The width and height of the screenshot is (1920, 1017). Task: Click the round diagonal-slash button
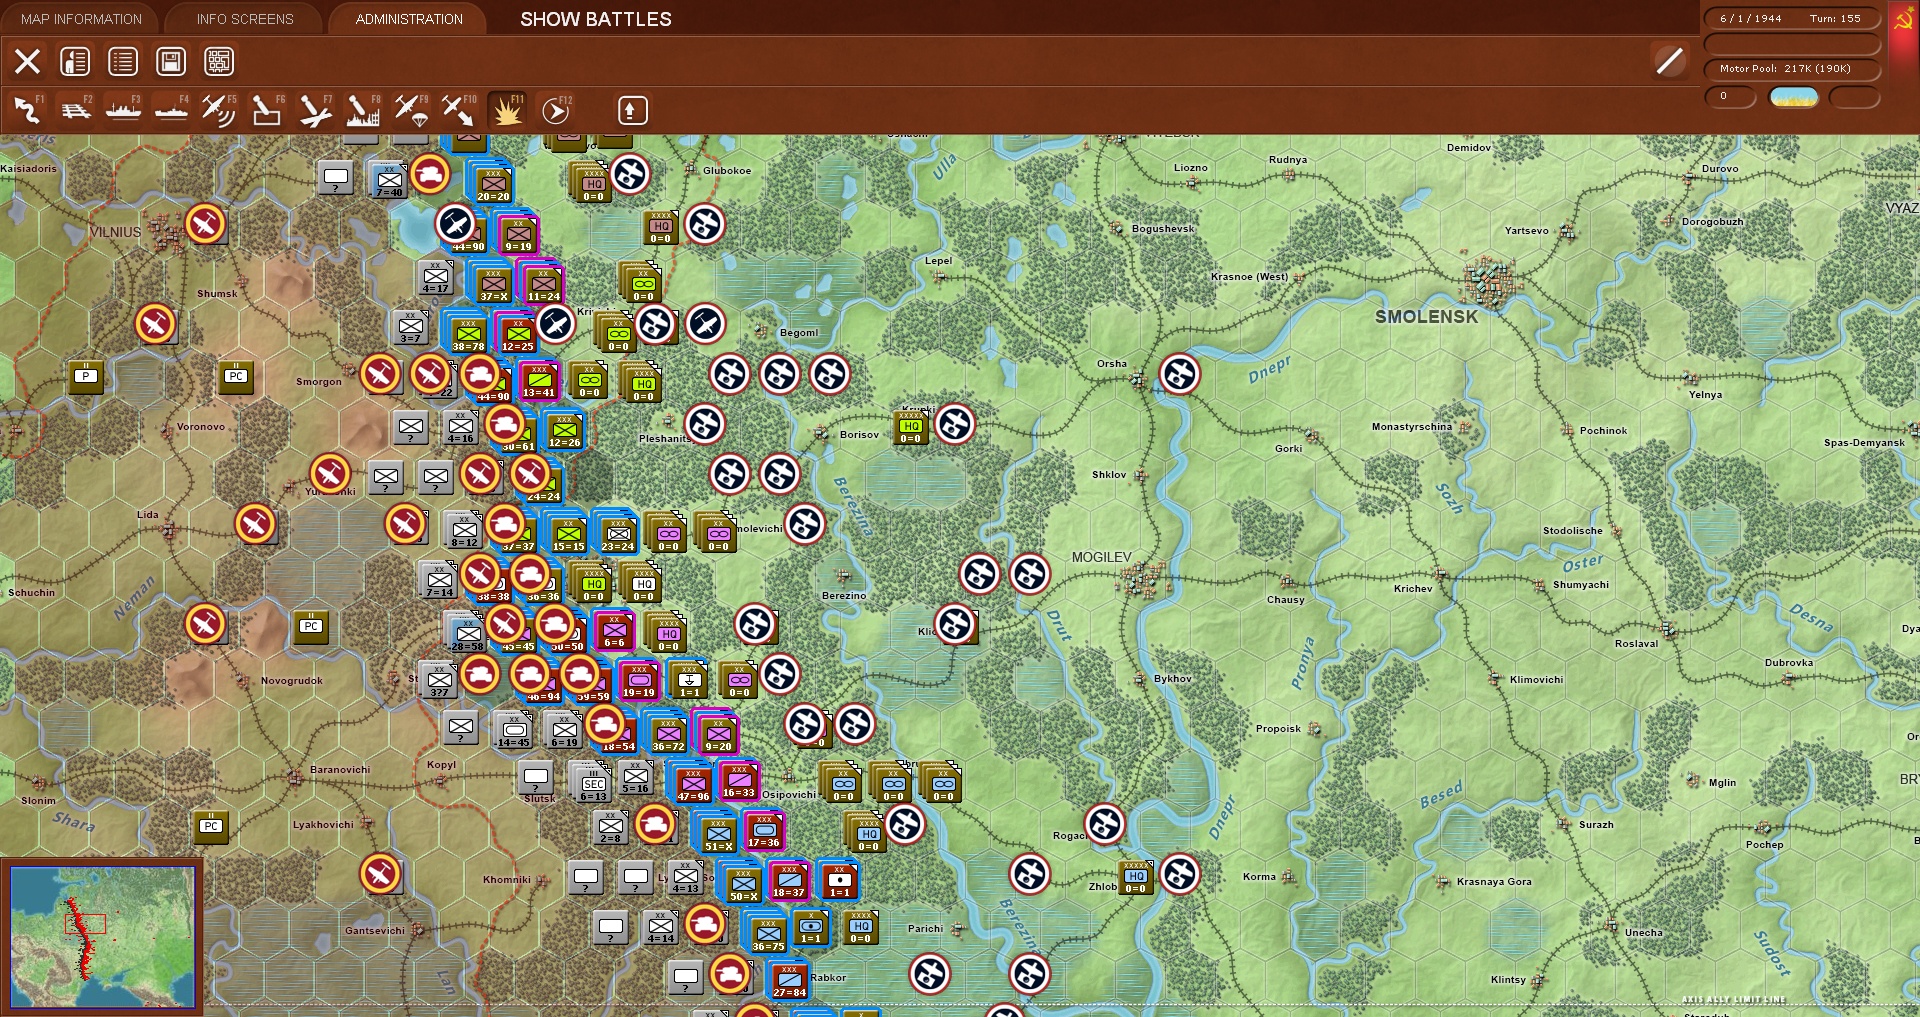[x=1669, y=61]
